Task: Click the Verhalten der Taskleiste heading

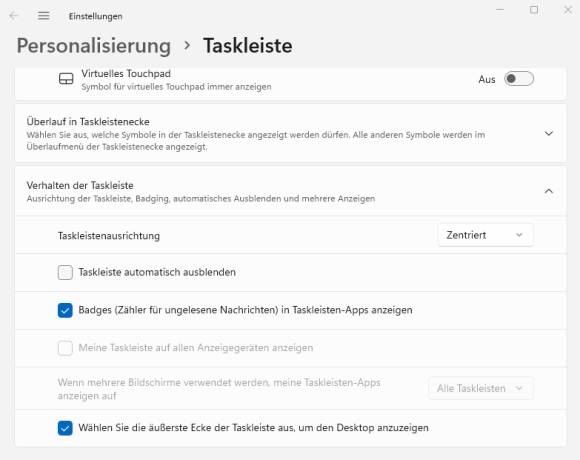Action: (80, 185)
